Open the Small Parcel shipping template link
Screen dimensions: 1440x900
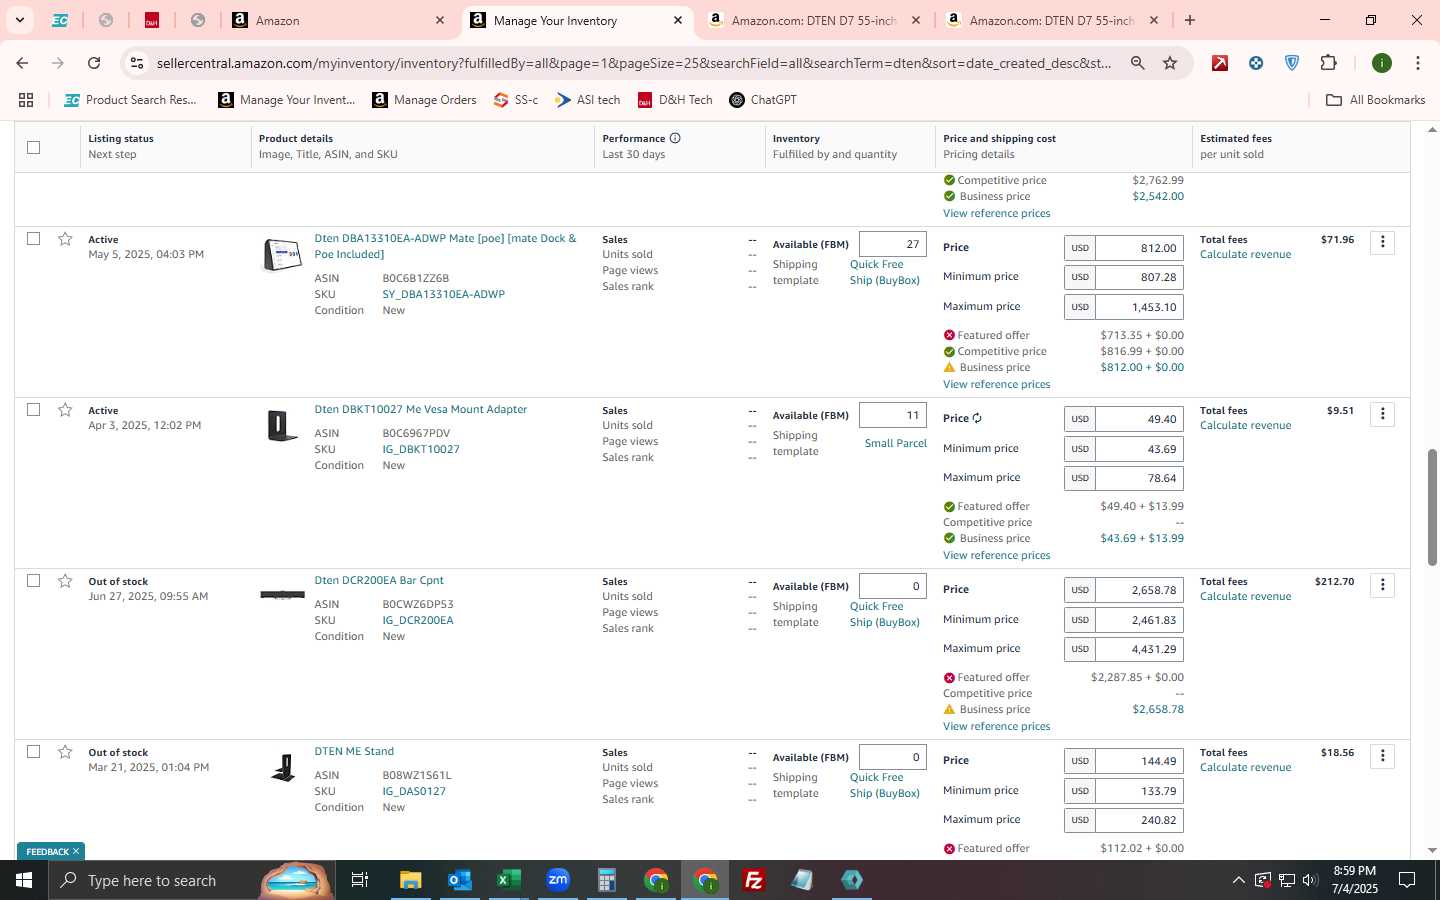pyautogui.click(x=895, y=443)
